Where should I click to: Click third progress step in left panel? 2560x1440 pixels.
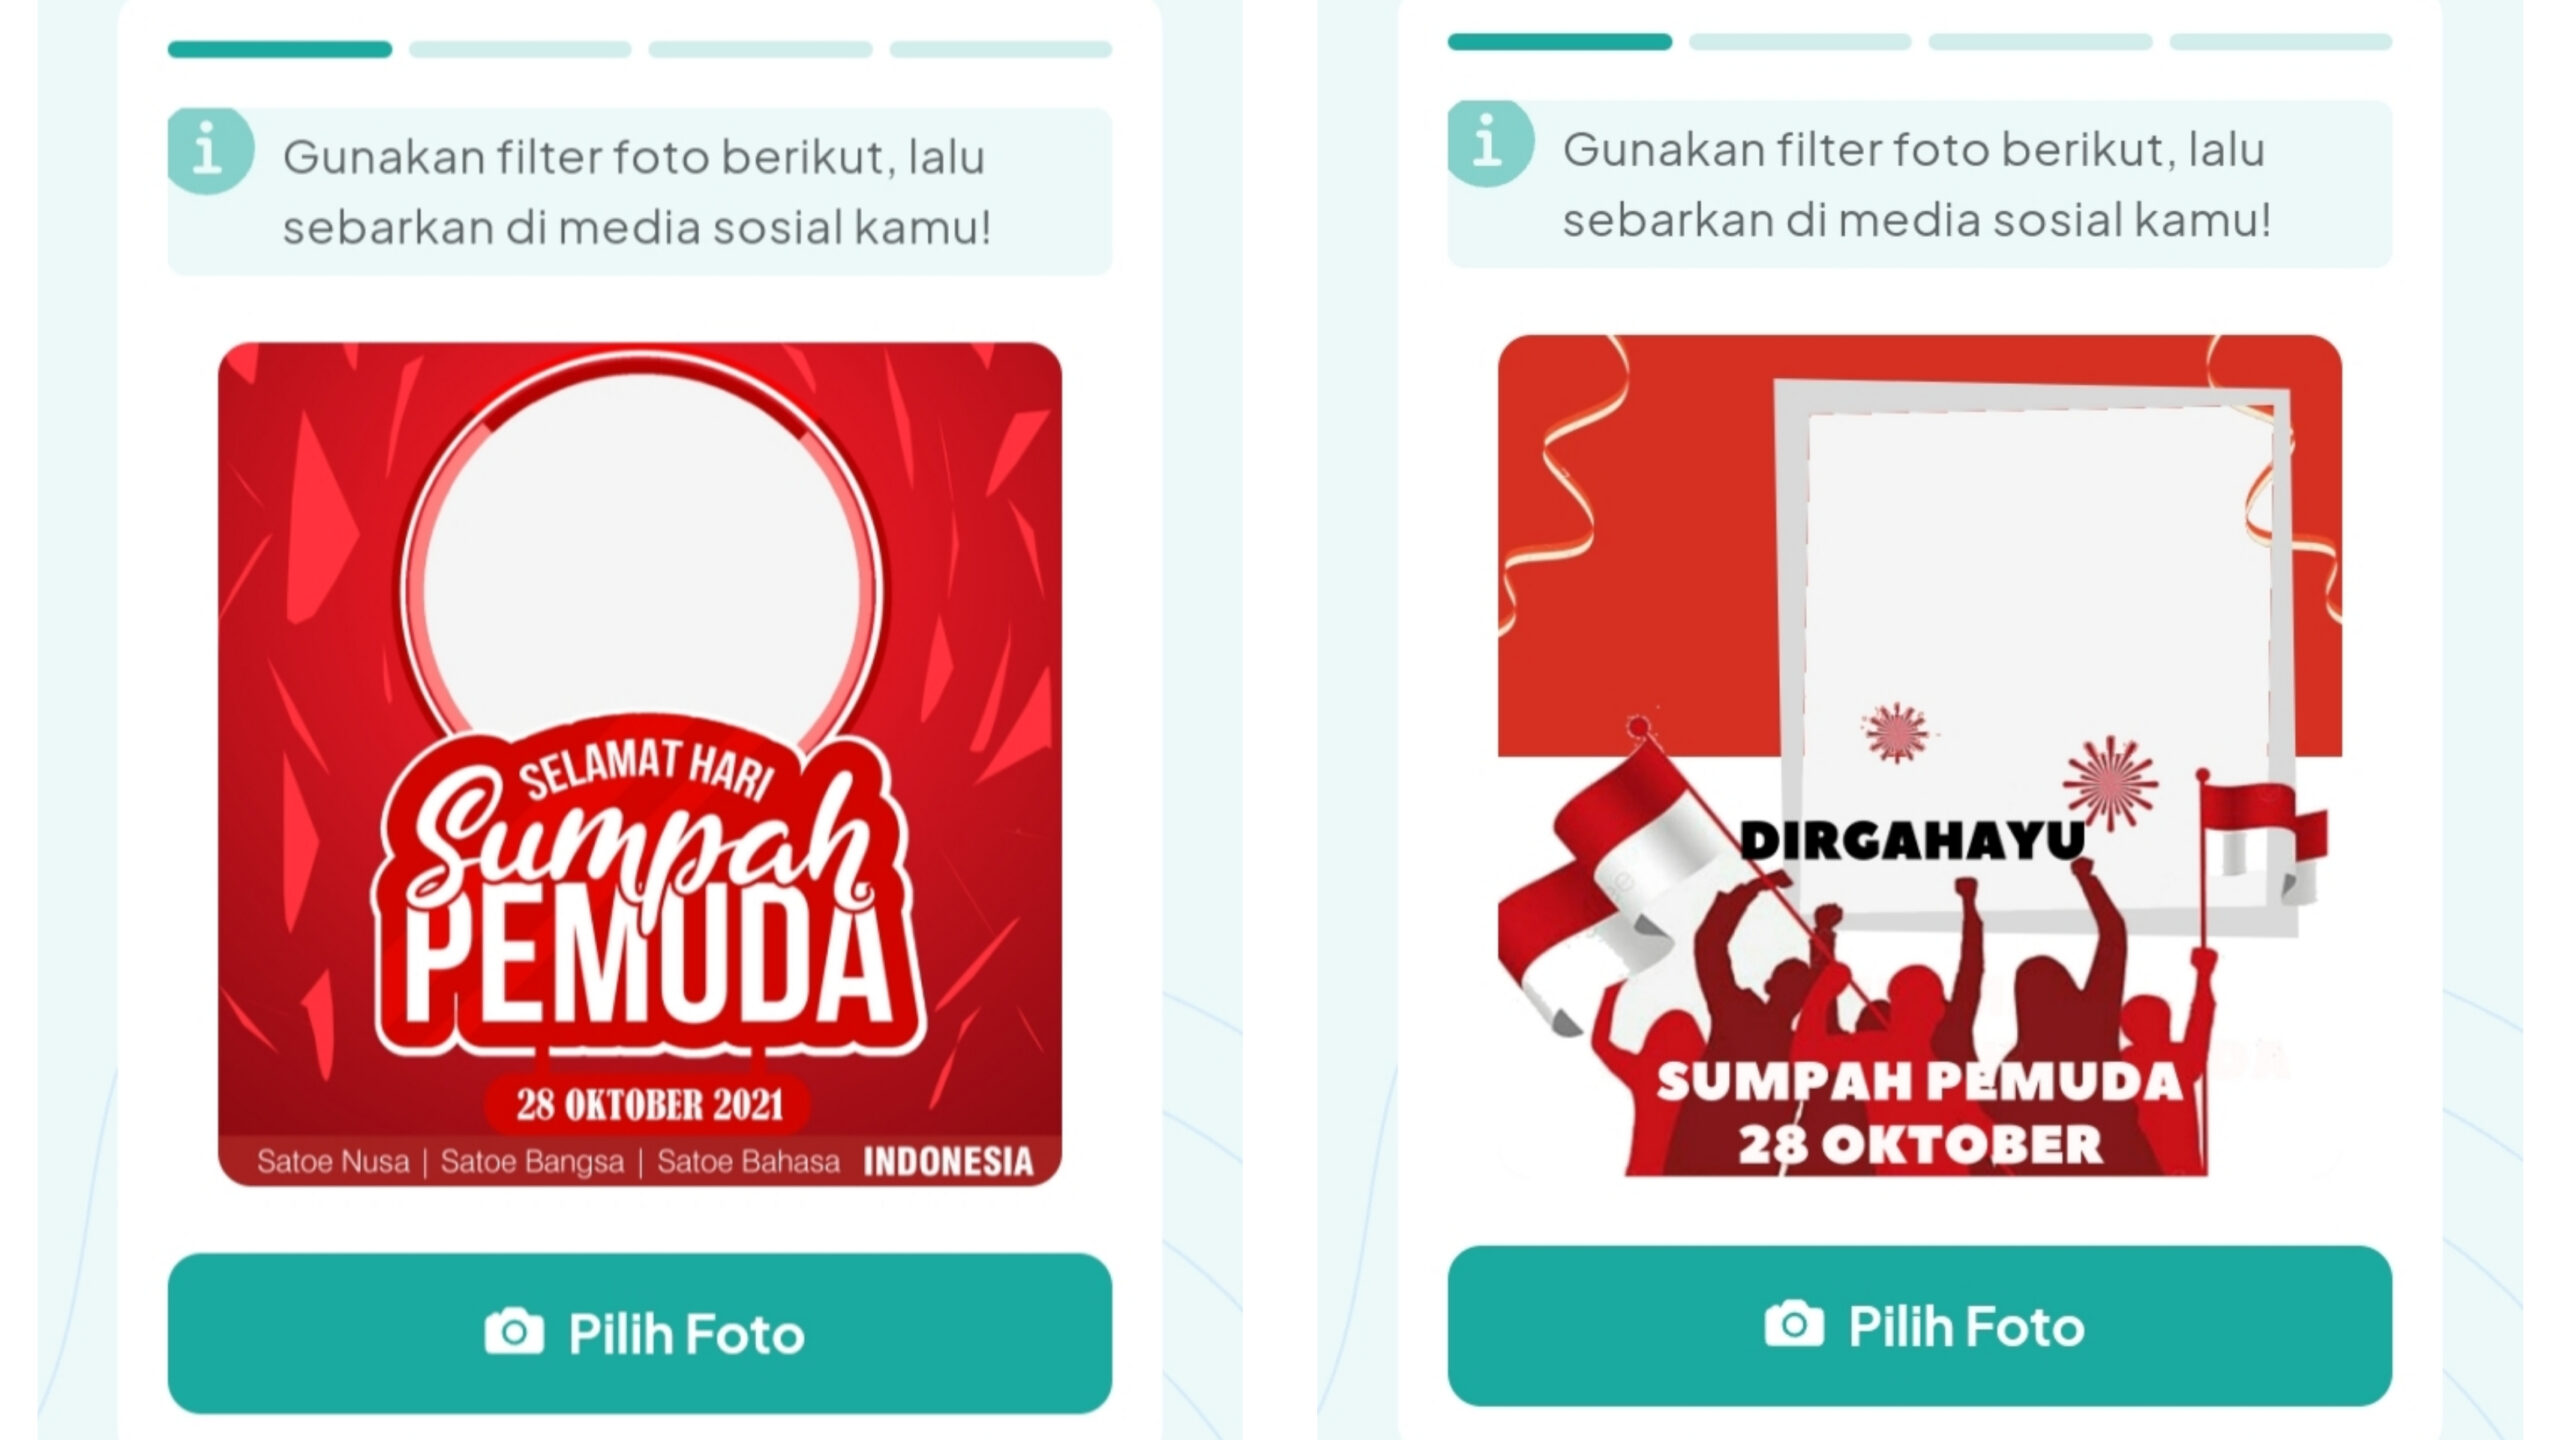click(x=760, y=49)
